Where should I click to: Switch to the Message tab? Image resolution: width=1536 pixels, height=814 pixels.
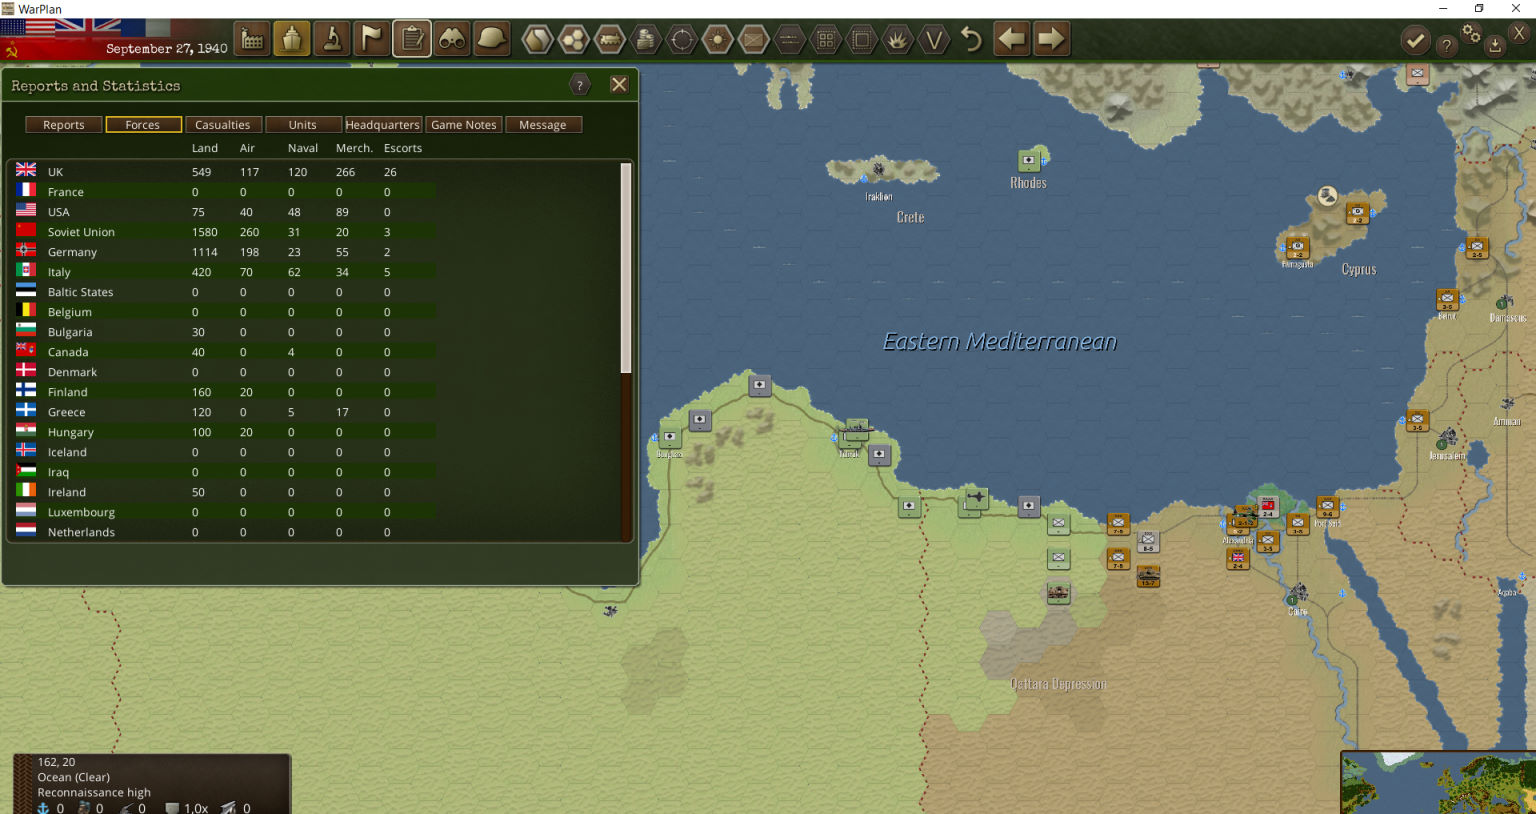coord(543,125)
